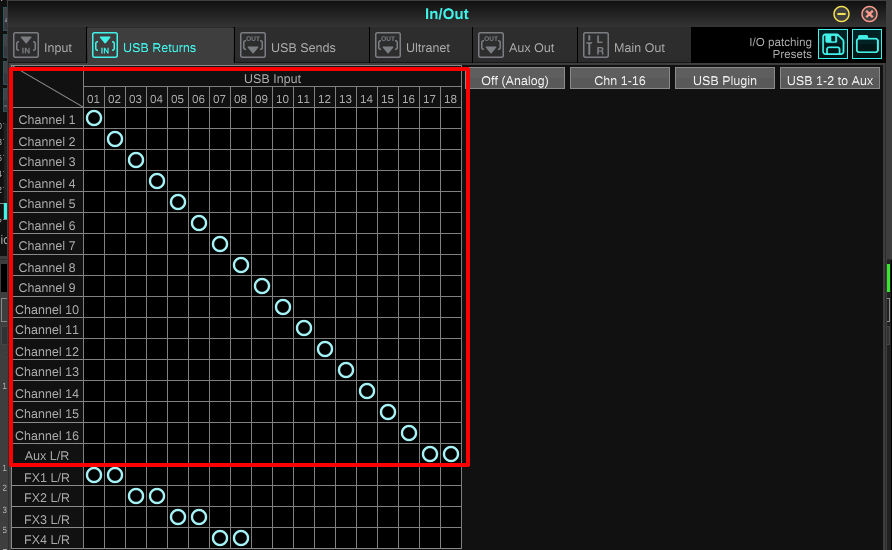This screenshot has height=550, width=892.
Task: Load an I/O patching preset from folder
Action: pos(866,45)
